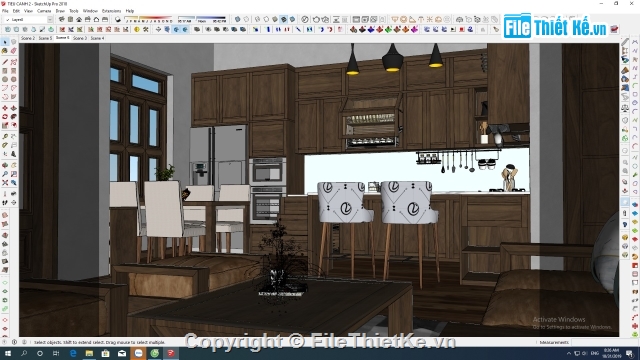
Task: Select the Rectangle tool
Action: [5, 71]
